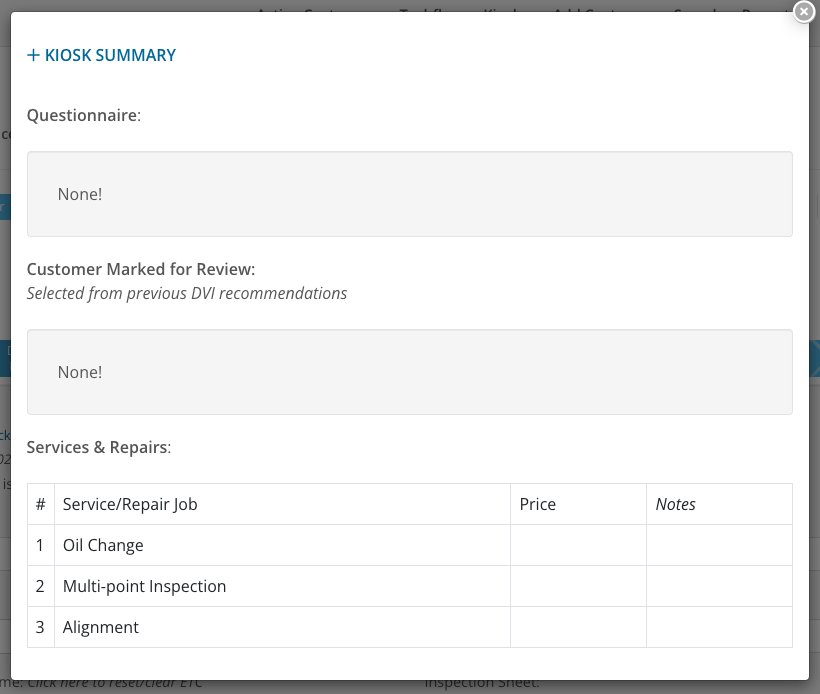Click the Price cell for Alignment
The image size is (820, 694).
[x=578, y=627]
